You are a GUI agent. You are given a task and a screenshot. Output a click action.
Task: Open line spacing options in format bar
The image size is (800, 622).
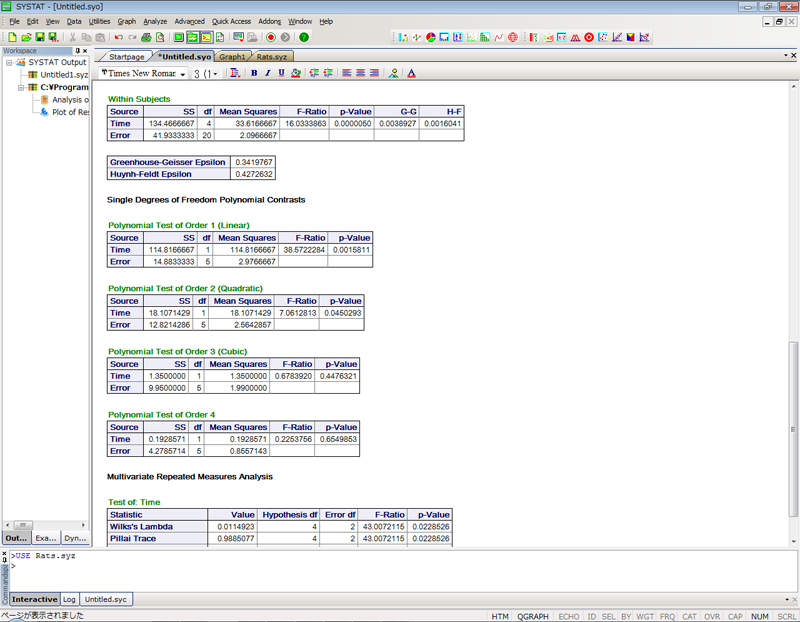click(235, 73)
